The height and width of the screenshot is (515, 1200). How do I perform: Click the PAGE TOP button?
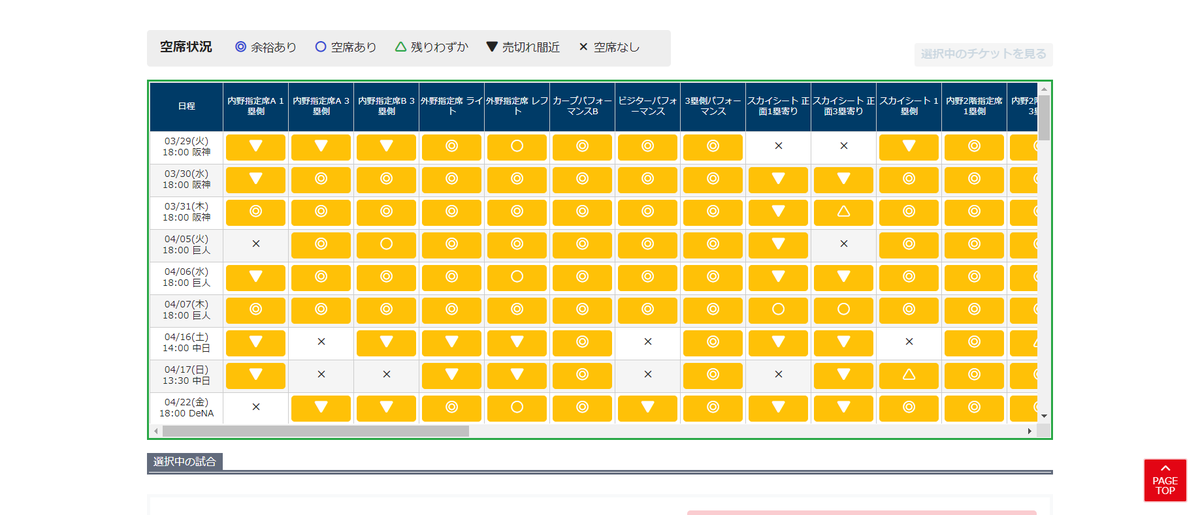coord(1165,480)
